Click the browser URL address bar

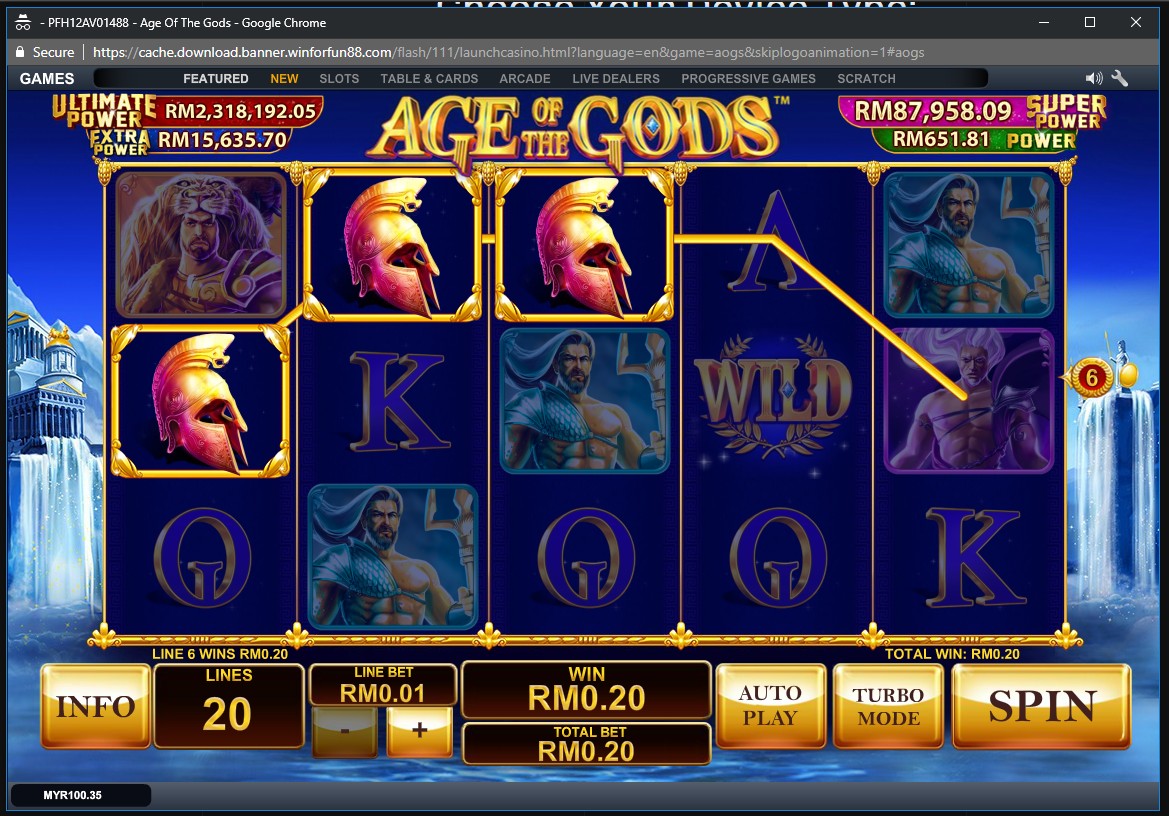508,52
